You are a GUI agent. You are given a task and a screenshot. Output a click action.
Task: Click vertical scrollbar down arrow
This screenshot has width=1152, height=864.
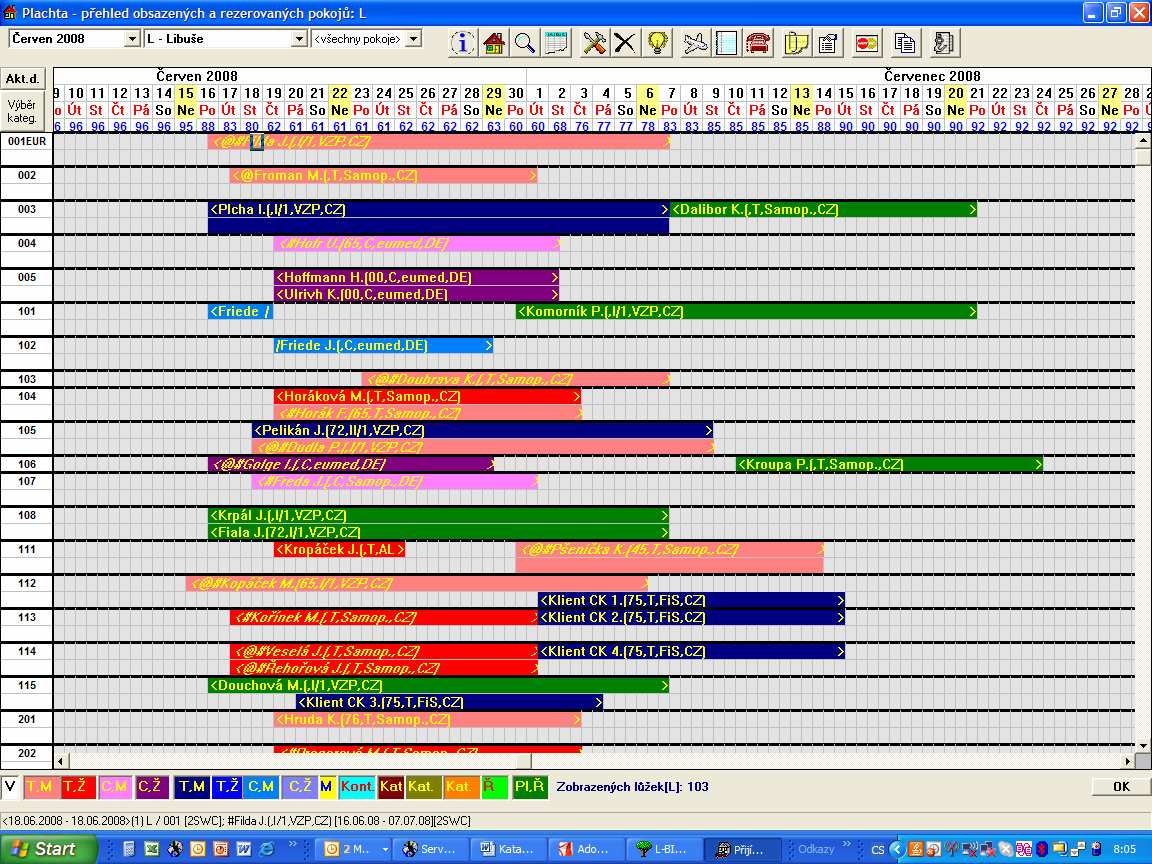[x=1143, y=746]
